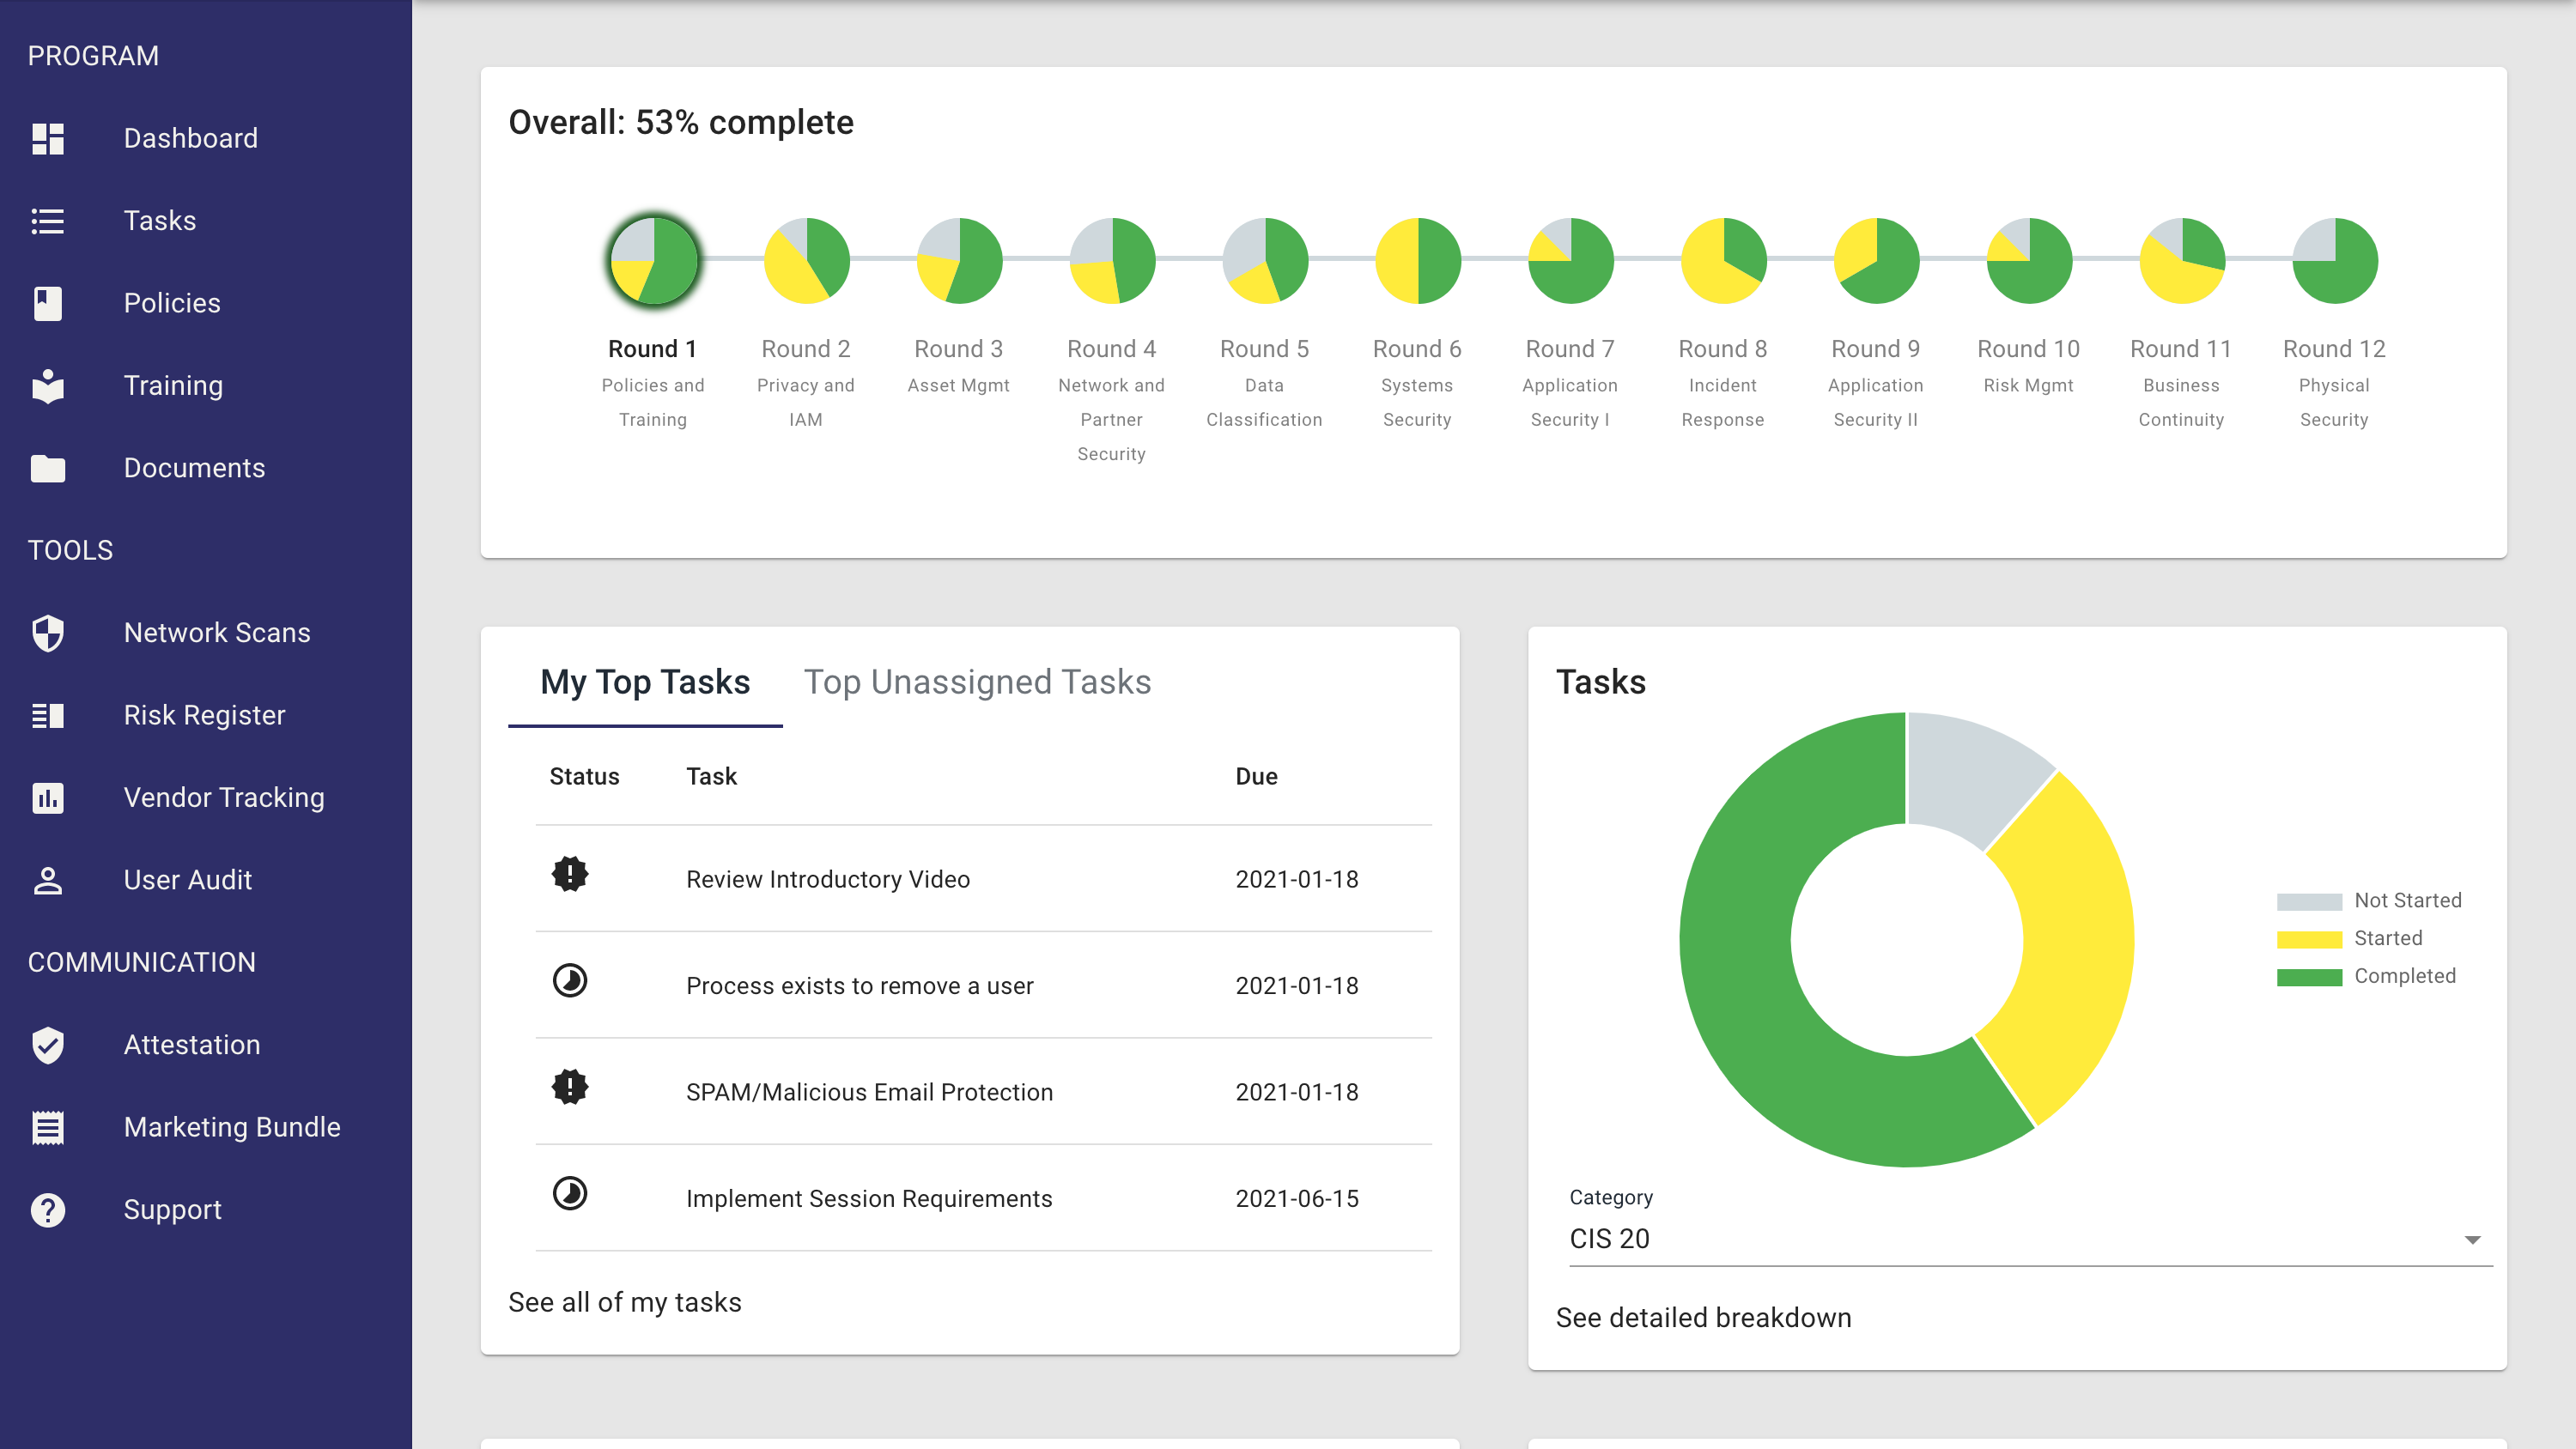Click the Tasks list icon in sidebar
2576x1449 pixels.
point(48,221)
